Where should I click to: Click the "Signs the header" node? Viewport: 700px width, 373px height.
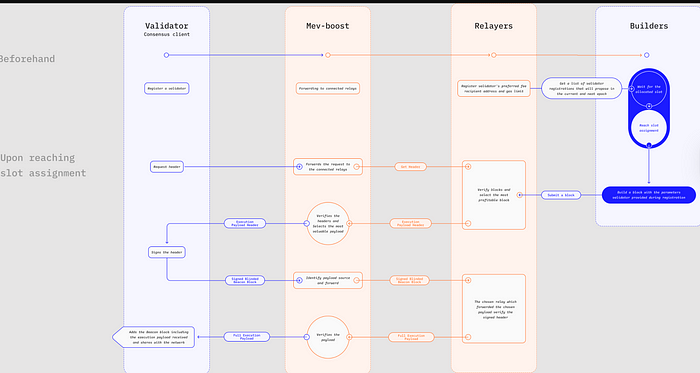click(167, 252)
